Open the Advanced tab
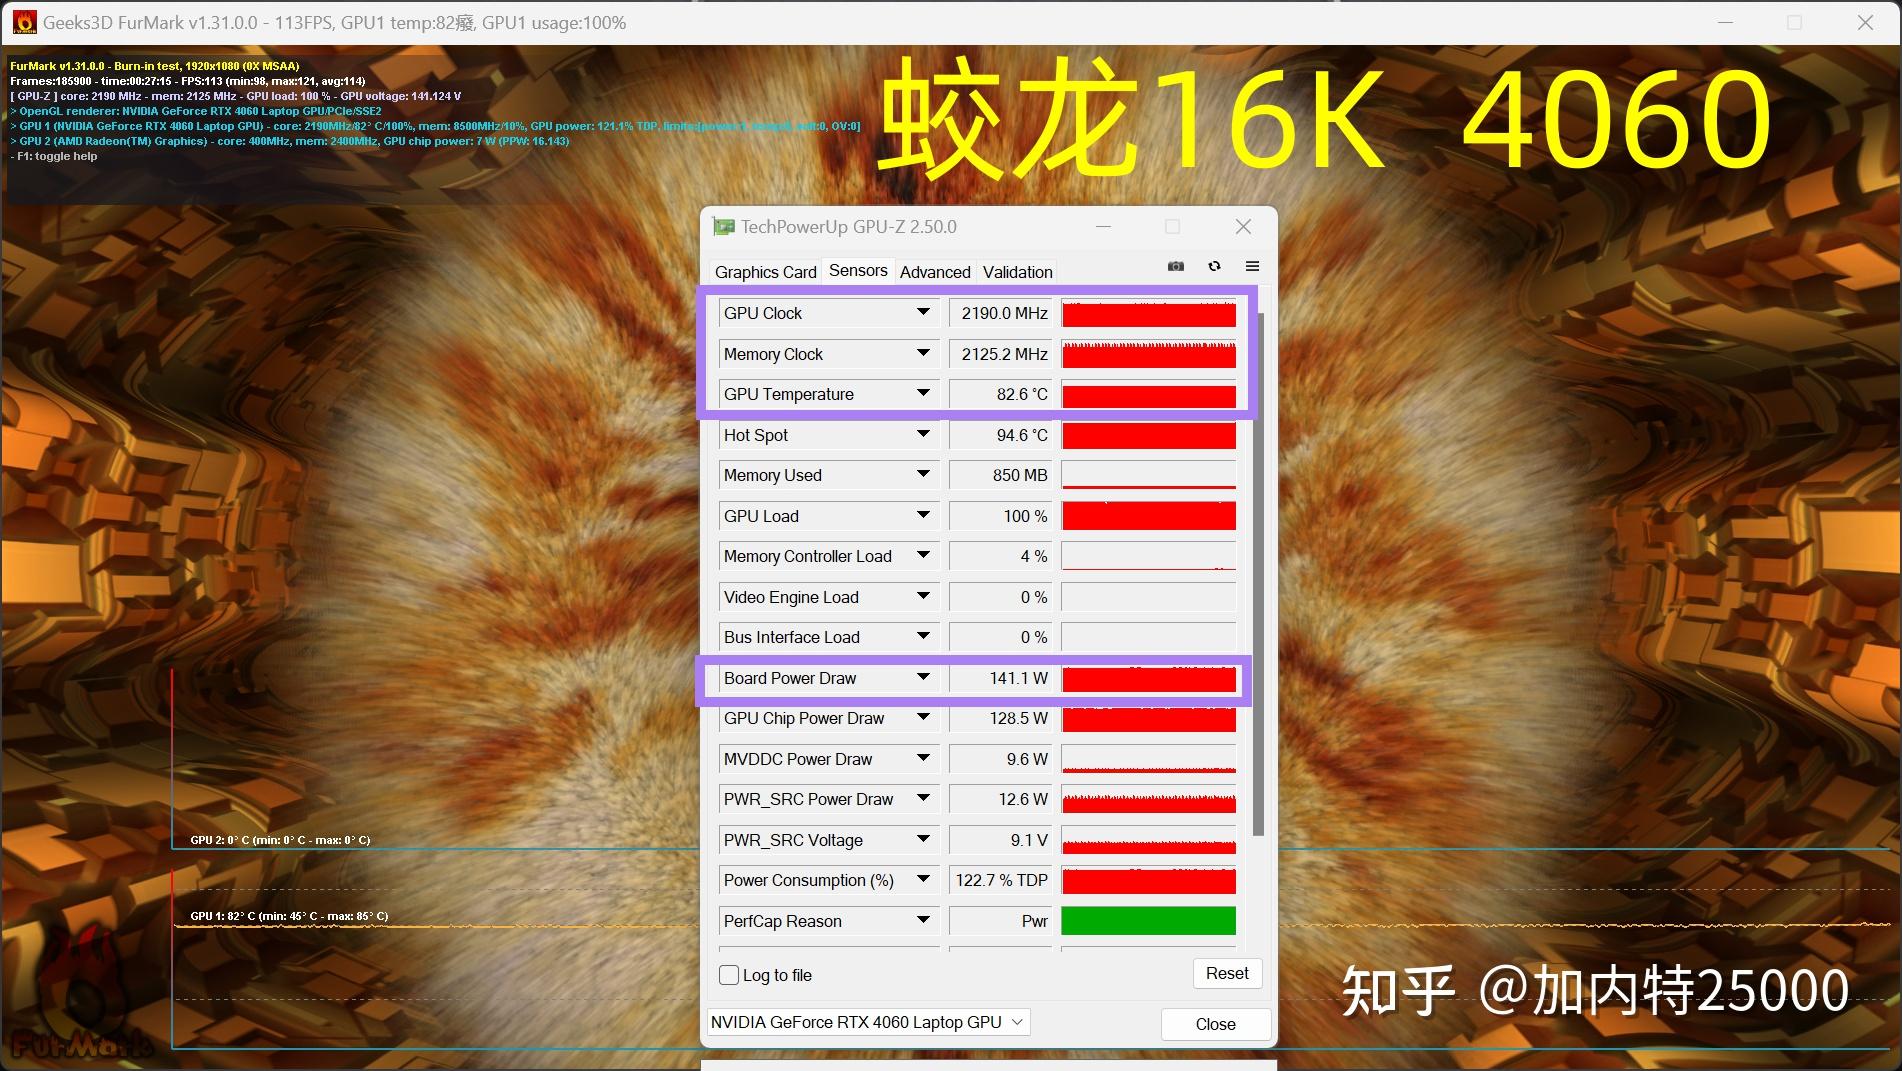The image size is (1902, 1071). pos(934,272)
